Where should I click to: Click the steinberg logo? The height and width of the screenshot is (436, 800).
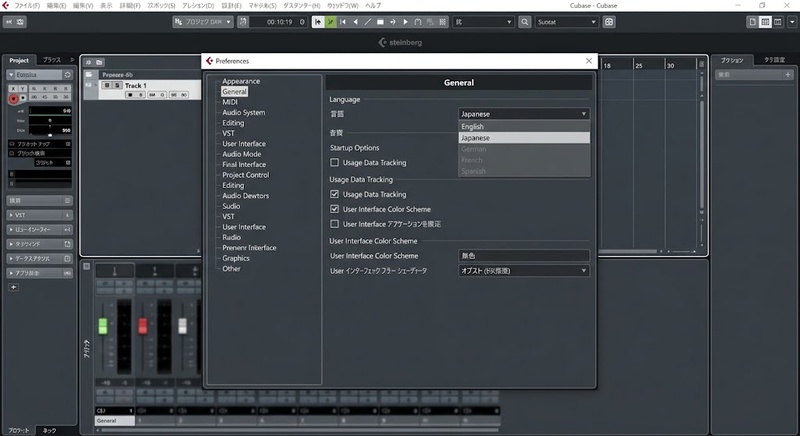click(401, 42)
